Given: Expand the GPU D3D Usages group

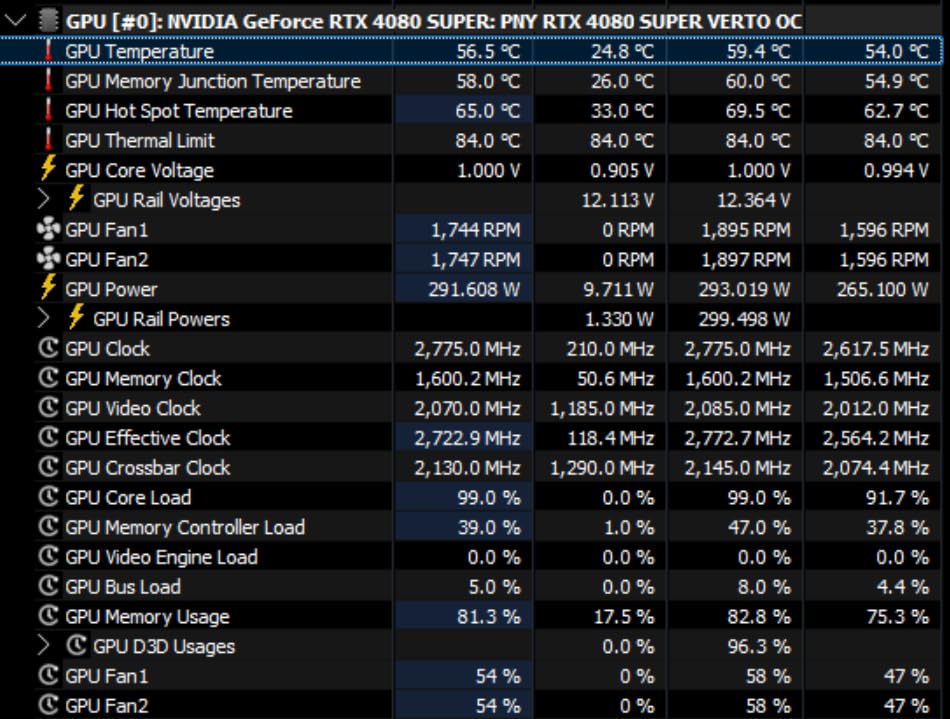Looking at the screenshot, I should pyautogui.click(x=42, y=646).
